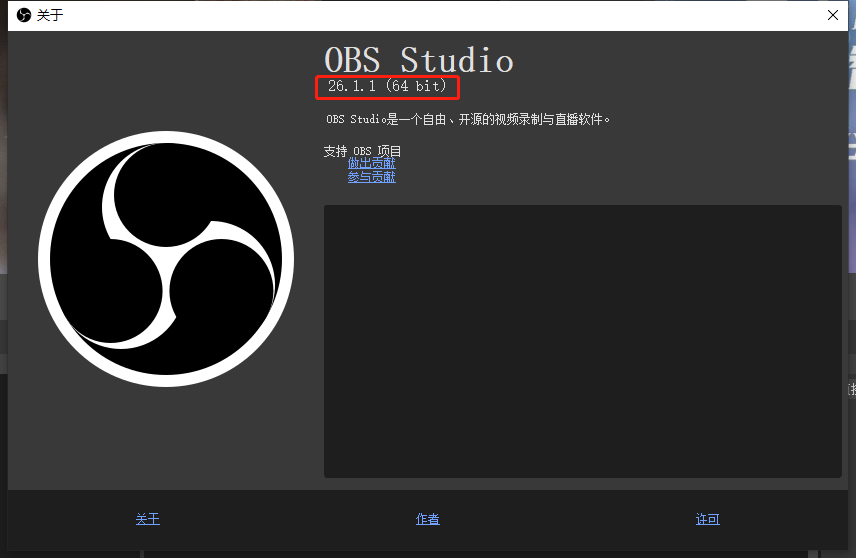Click the large OBS Studio logo
The image size is (856, 558).
pos(166,259)
